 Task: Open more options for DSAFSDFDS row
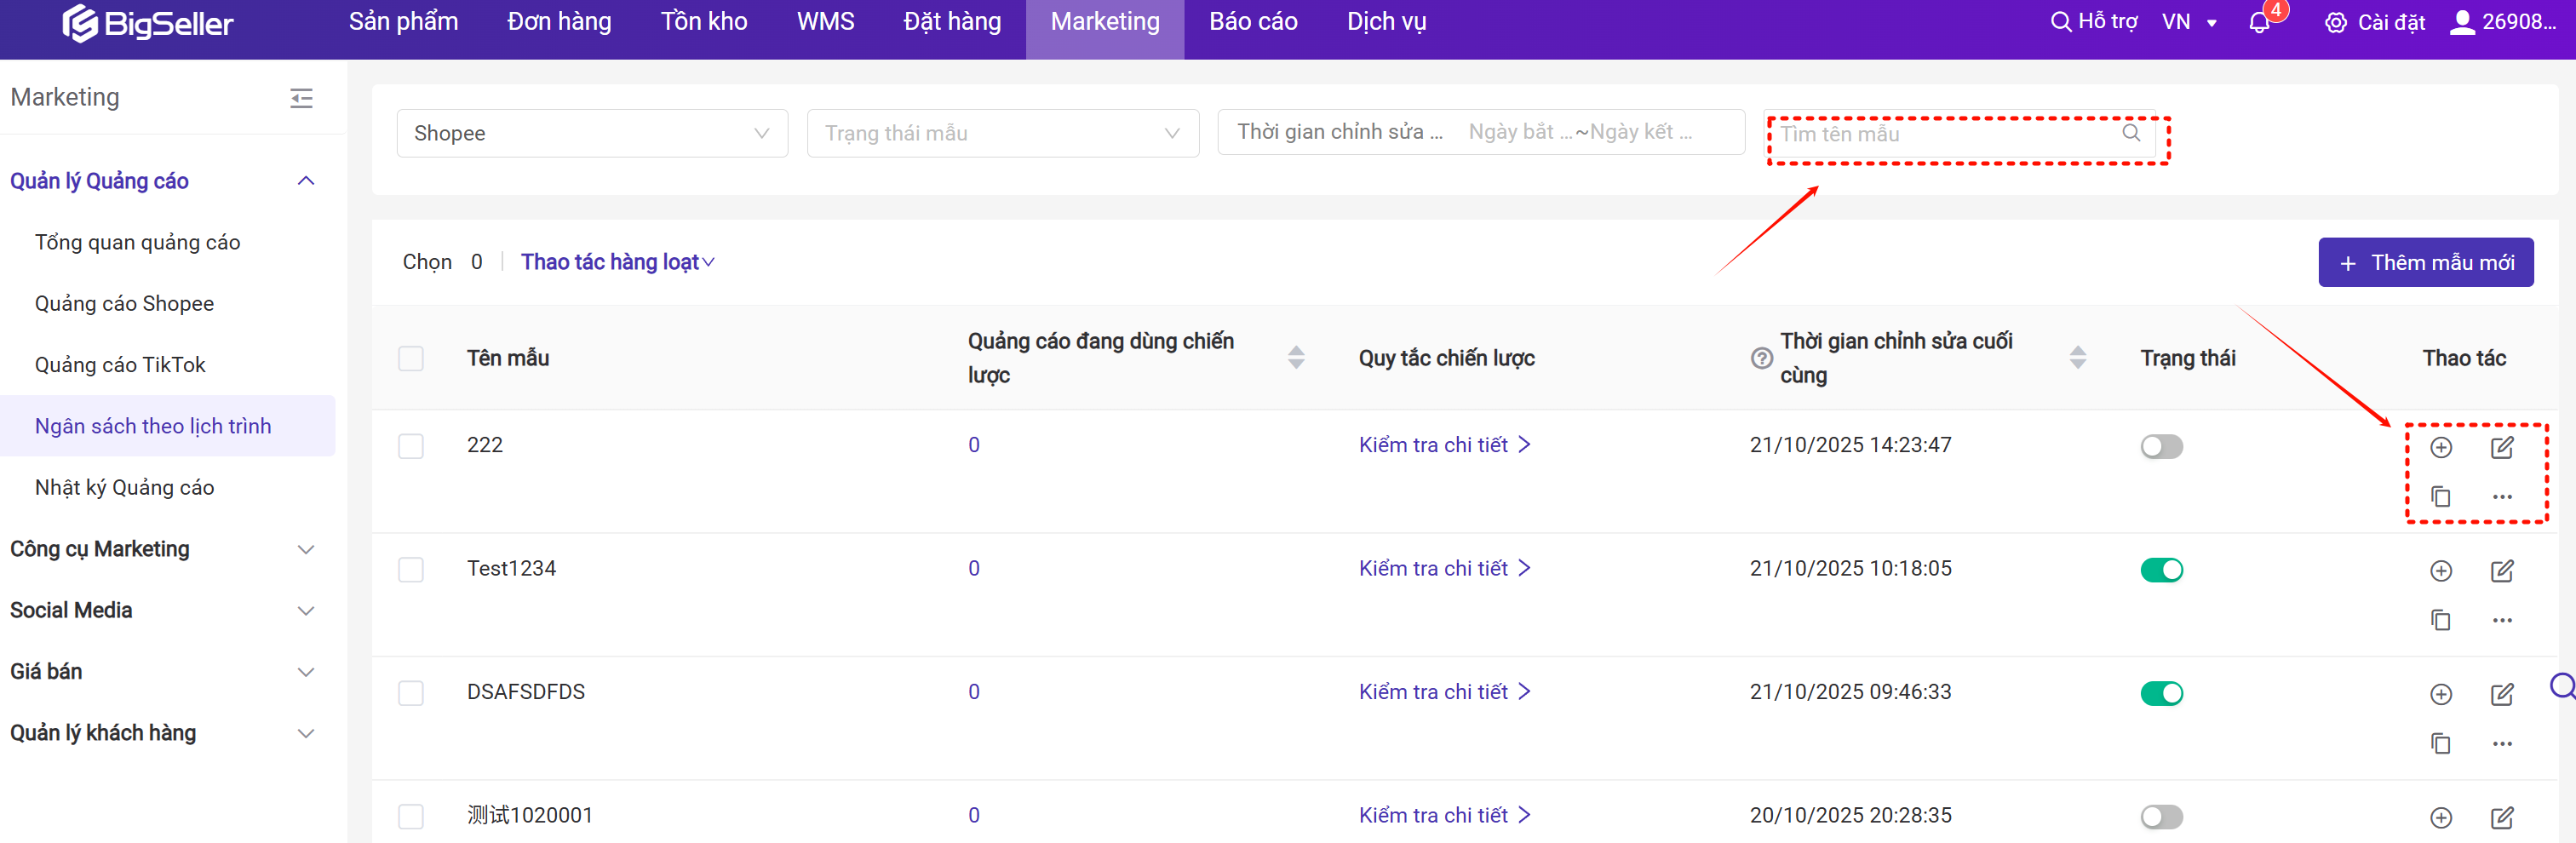[2501, 744]
